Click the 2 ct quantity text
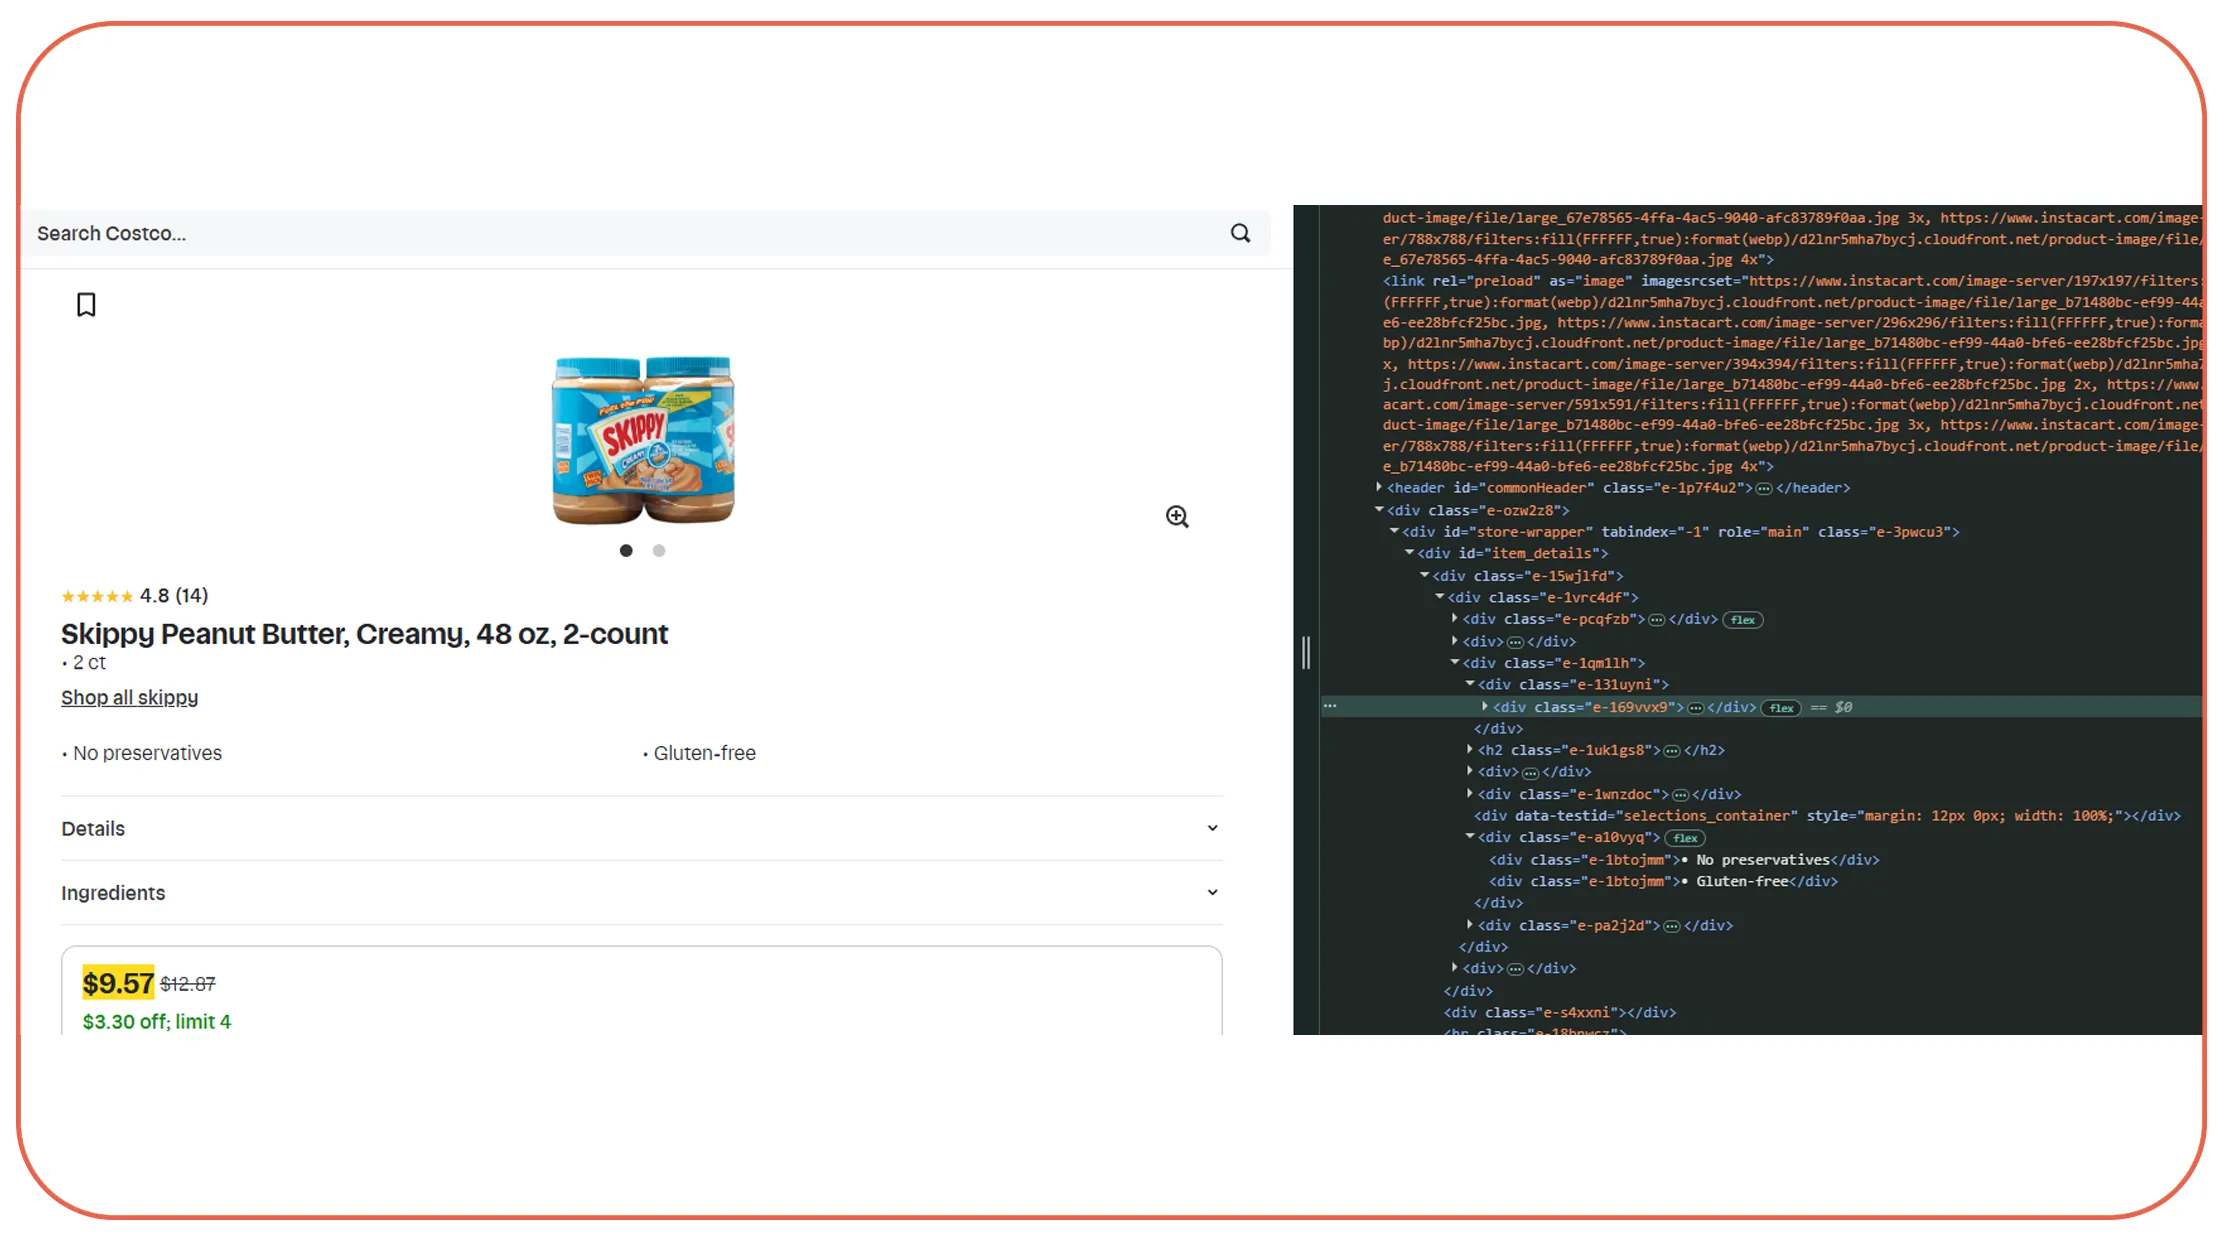The width and height of the screenshot is (2223, 1240). coord(84,663)
